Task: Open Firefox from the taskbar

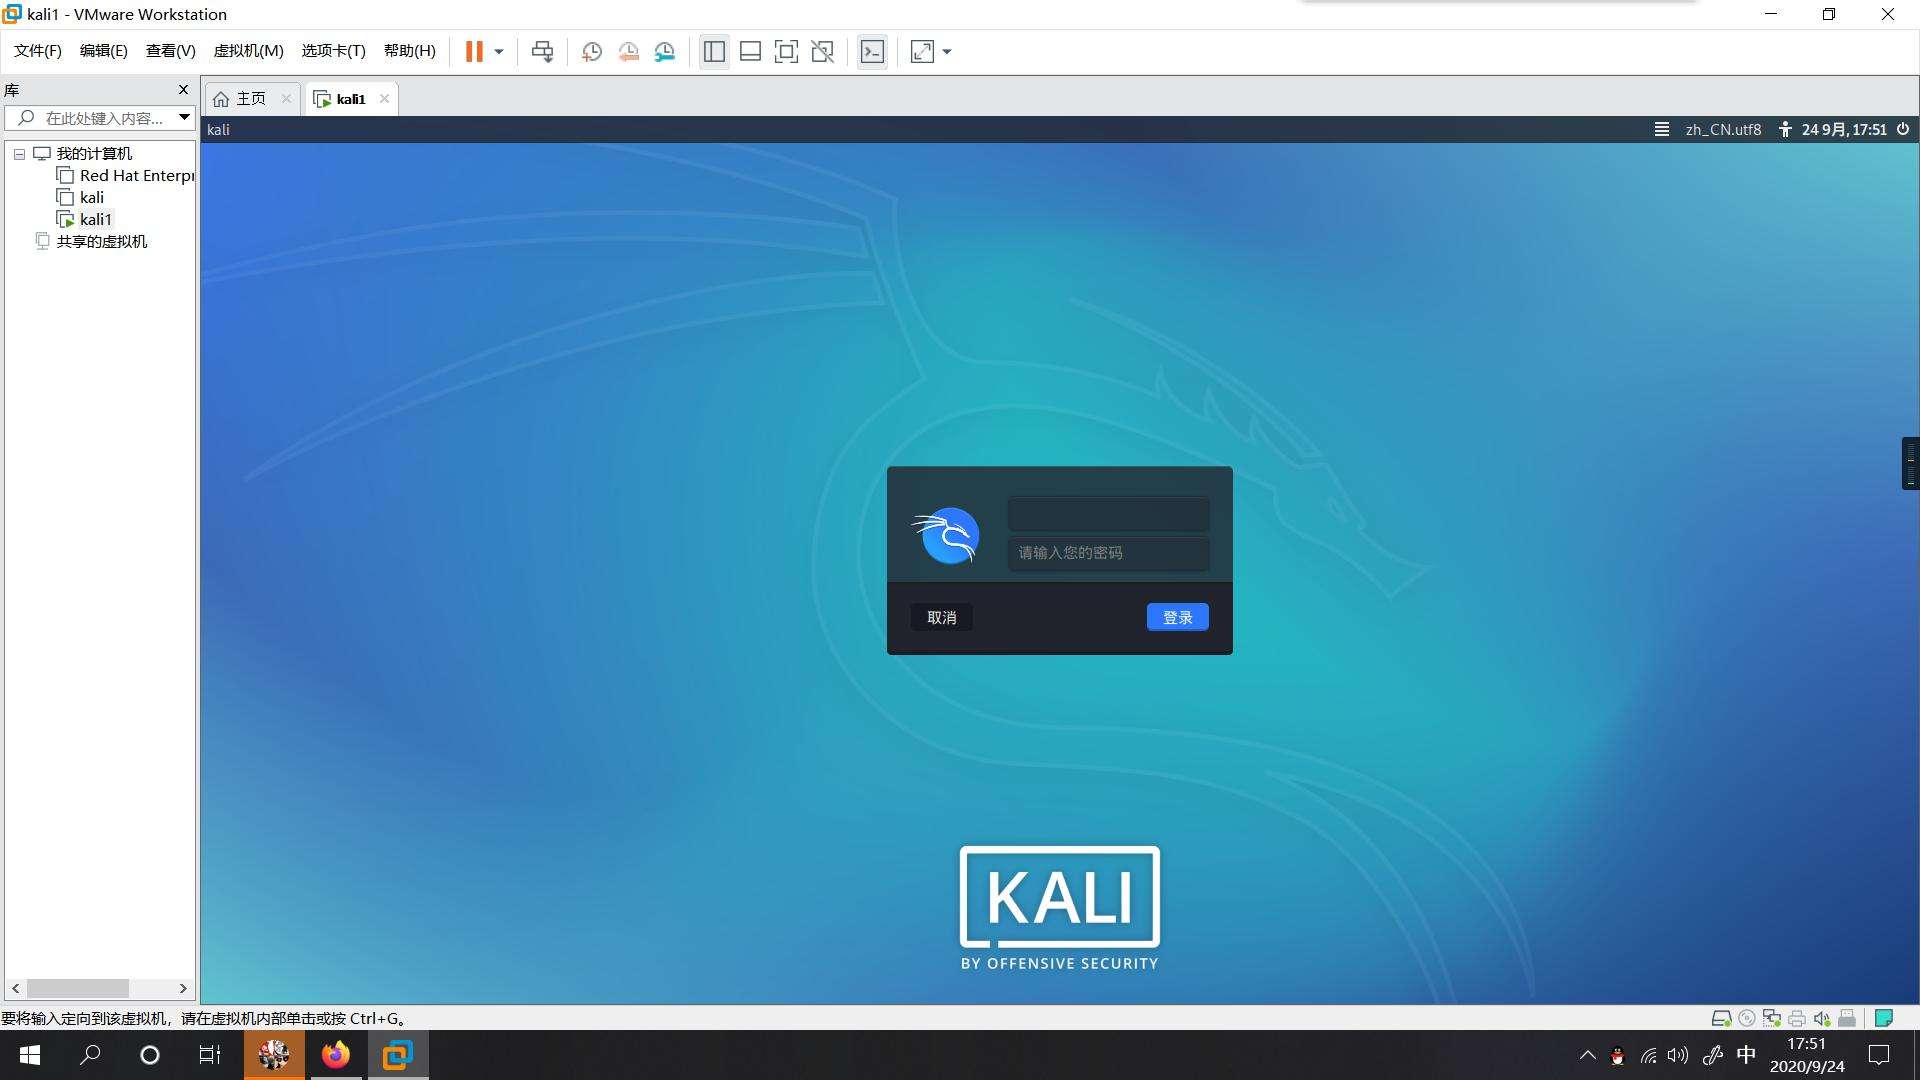Action: point(336,1055)
